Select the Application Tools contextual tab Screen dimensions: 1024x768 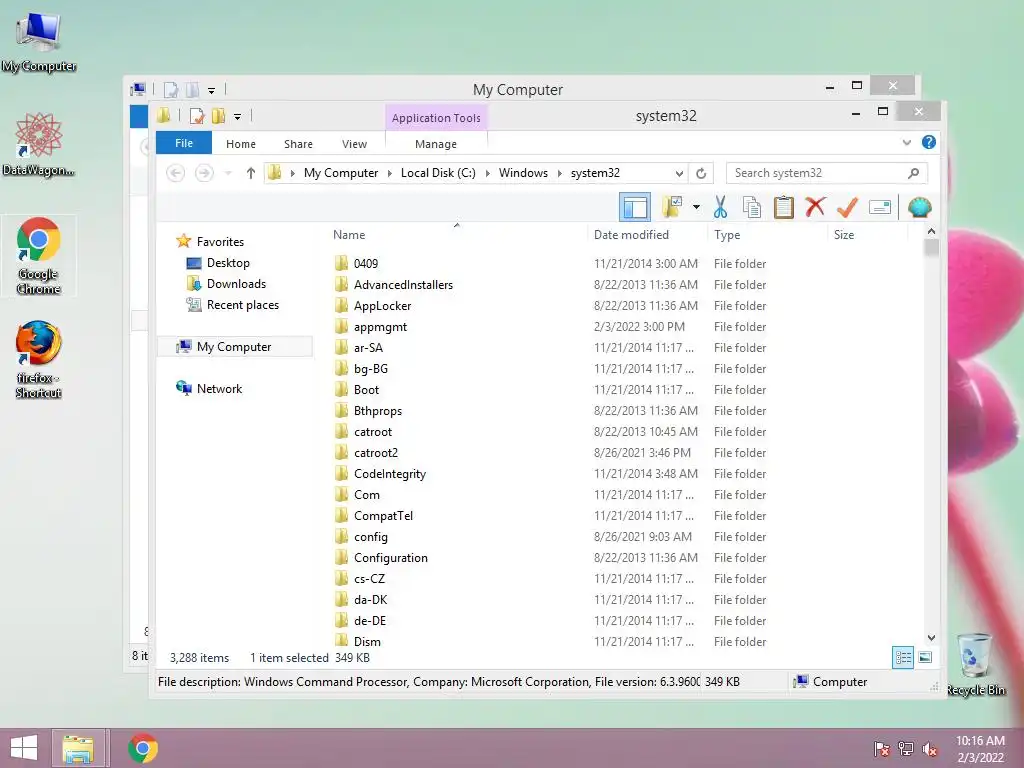[436, 118]
